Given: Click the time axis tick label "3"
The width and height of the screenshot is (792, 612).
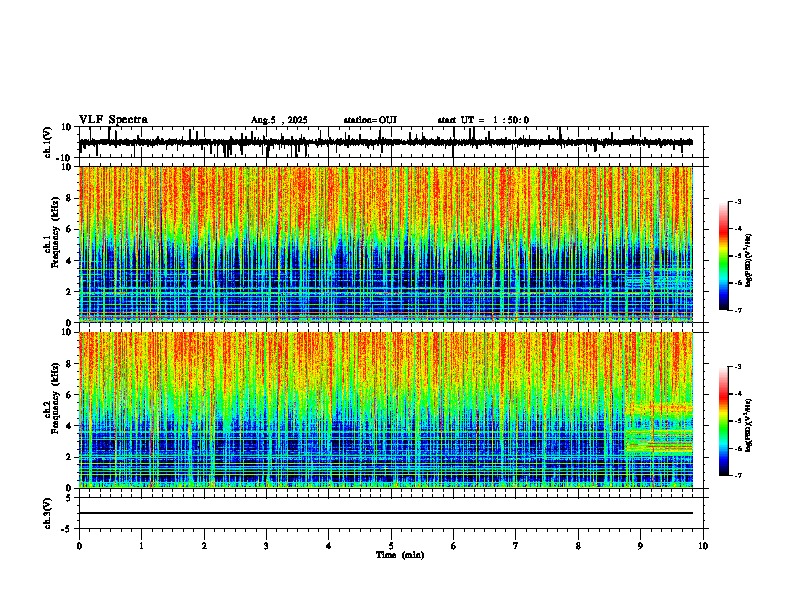Looking at the screenshot, I should [x=266, y=546].
